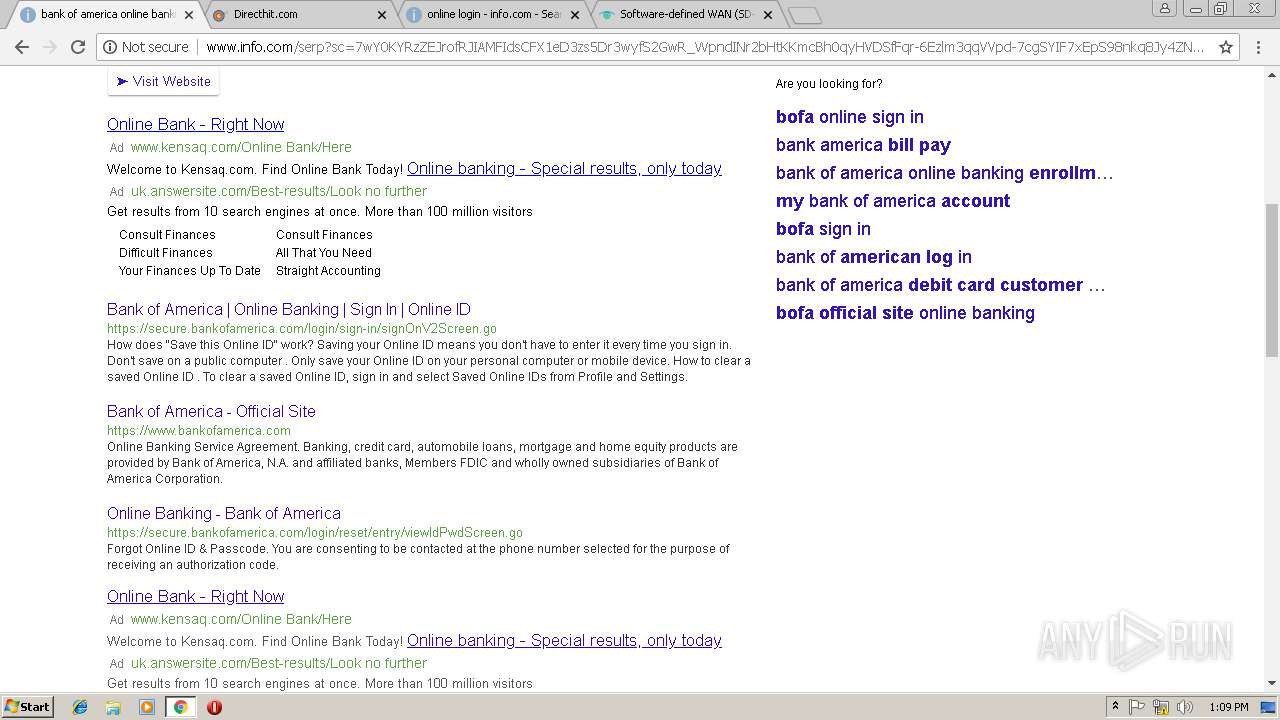Close the 'online login - info.com' tab
This screenshot has height=720, width=1280.
click(575, 15)
